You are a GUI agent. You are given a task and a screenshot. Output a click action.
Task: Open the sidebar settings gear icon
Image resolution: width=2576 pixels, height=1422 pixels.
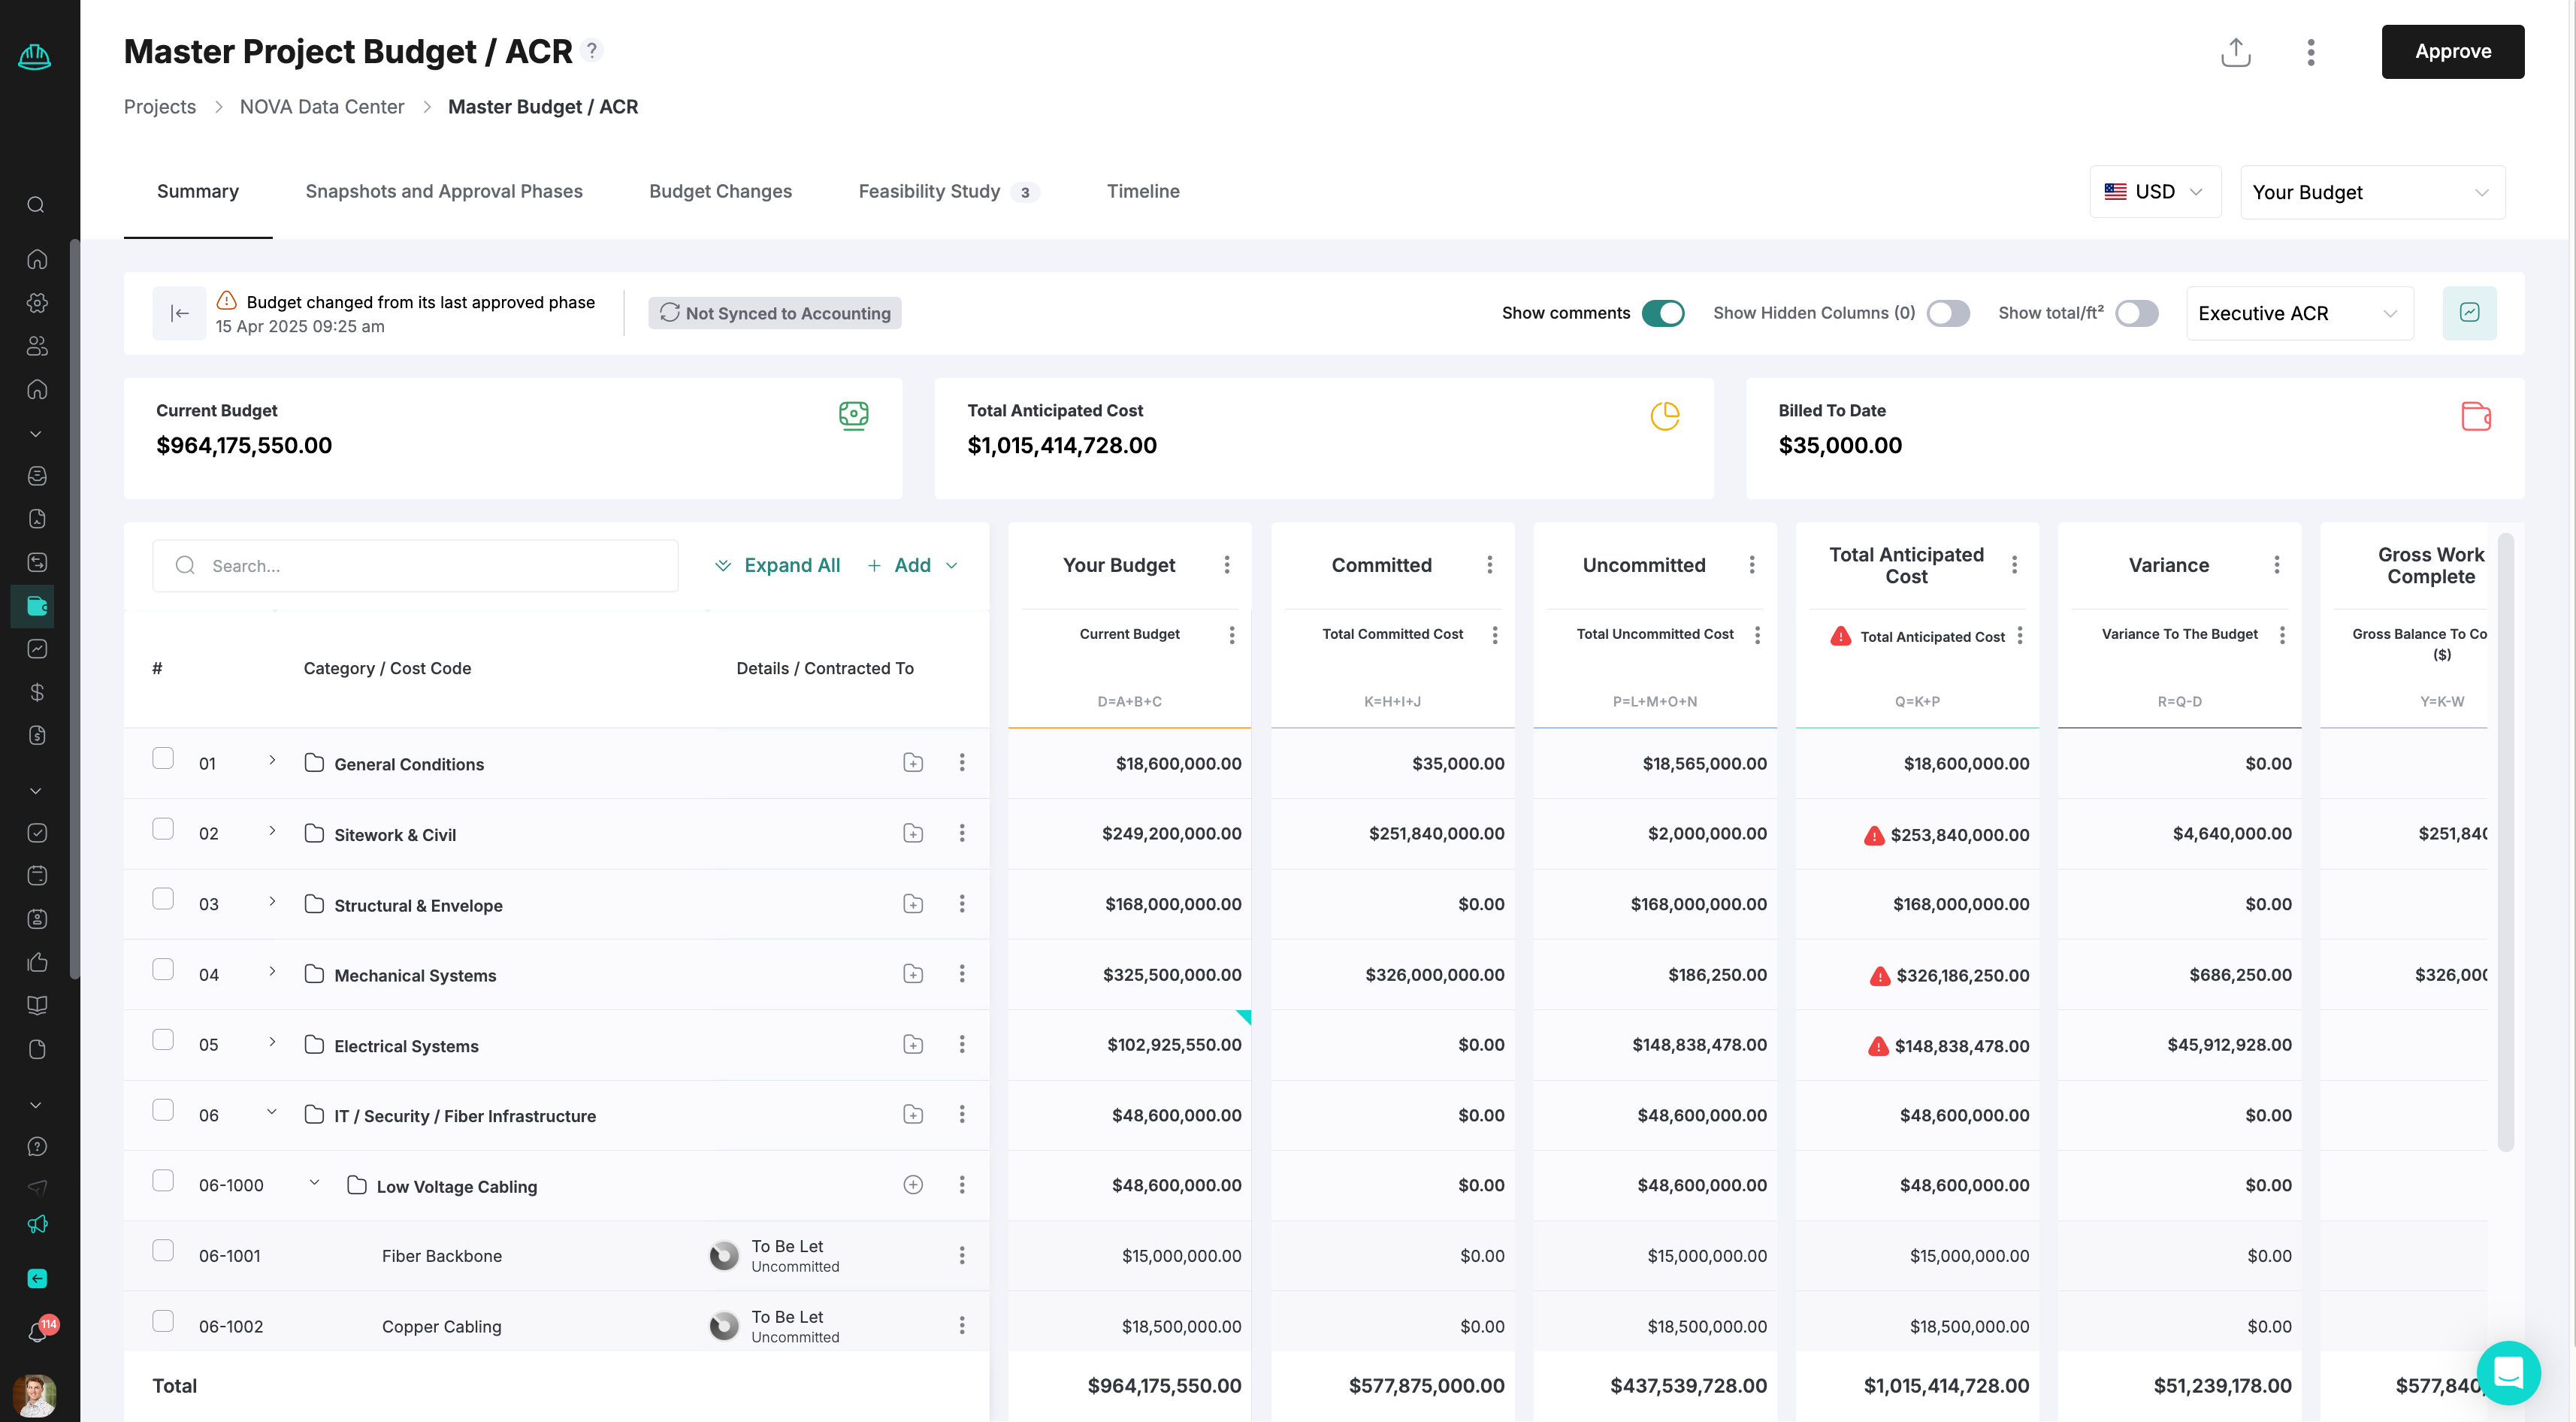(x=37, y=303)
